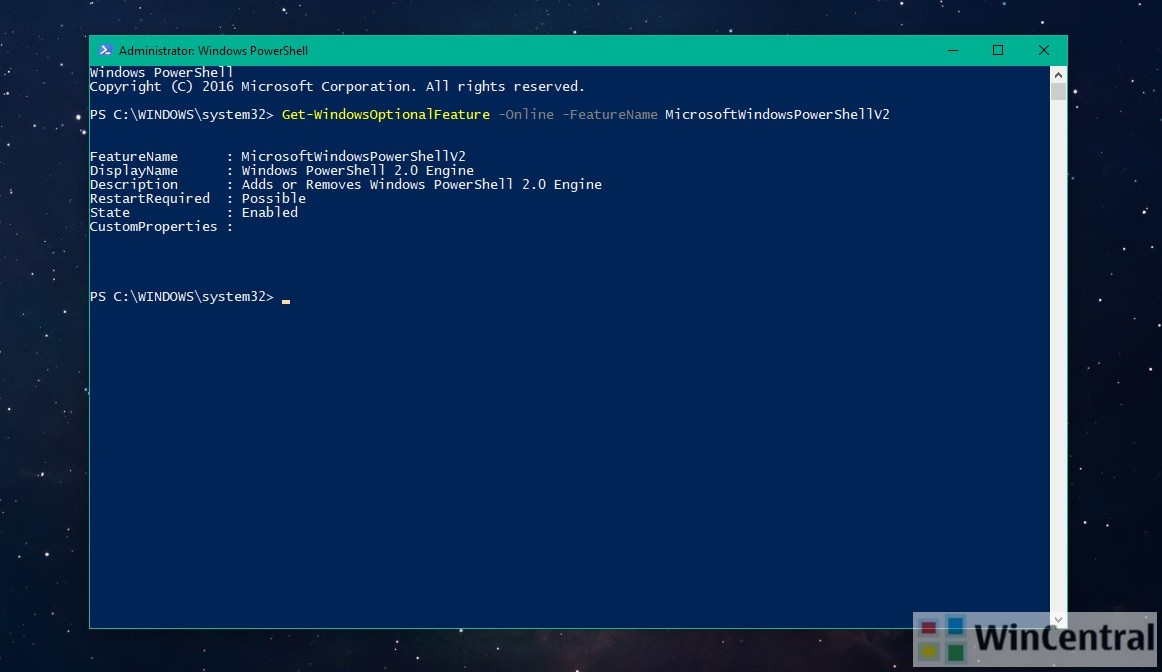Click the Get-WindowsOptionalFeature command text
1162x672 pixels.
point(385,114)
